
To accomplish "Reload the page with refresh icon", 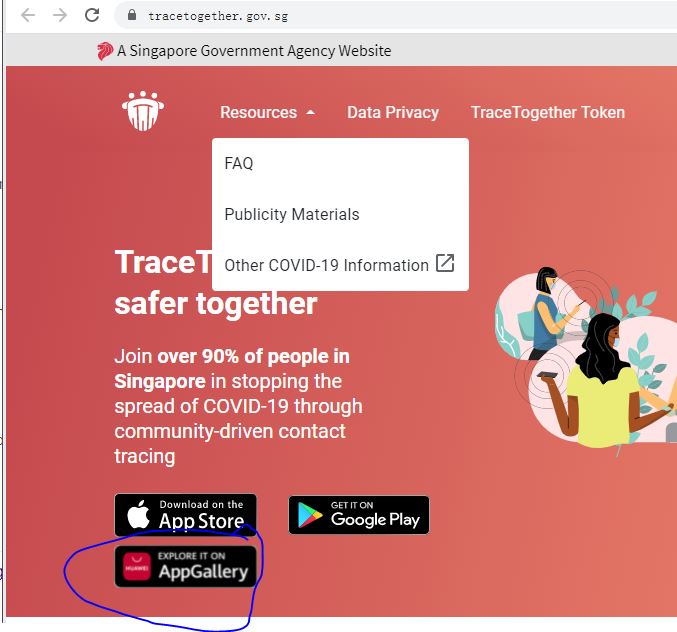I will [x=92, y=15].
